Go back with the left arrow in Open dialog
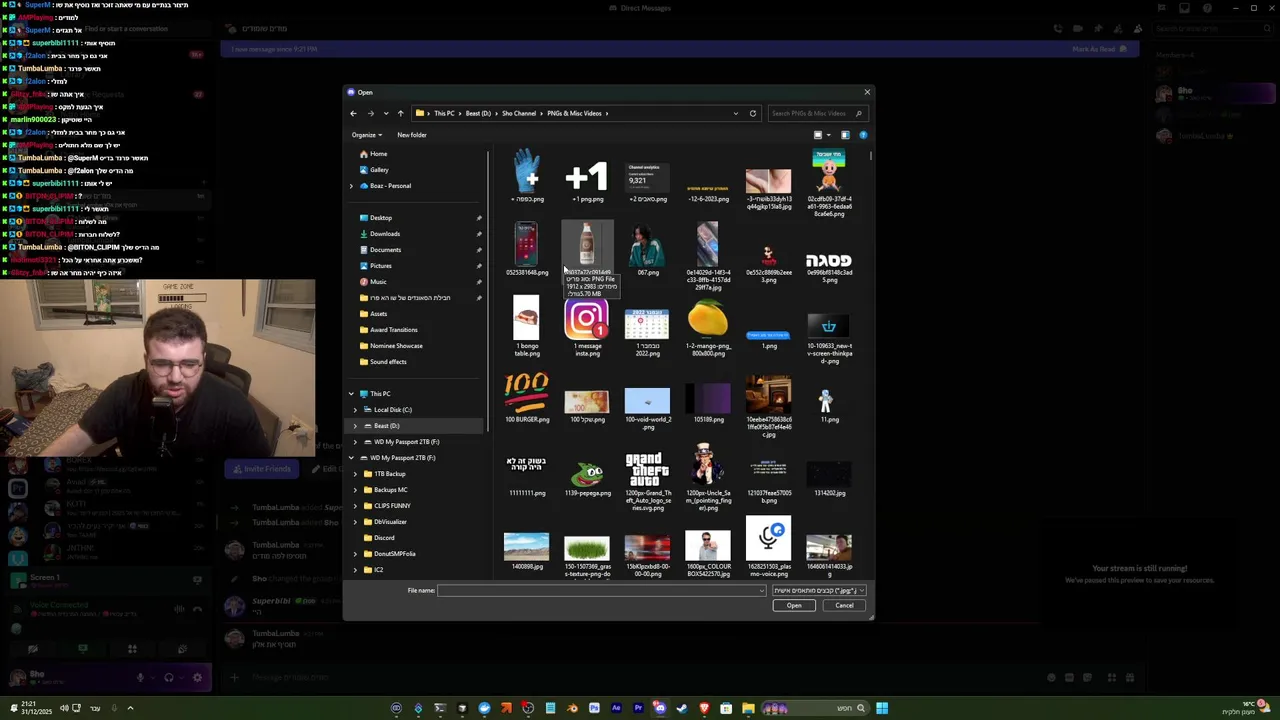Screen dimensions: 1280x720 [353, 113]
